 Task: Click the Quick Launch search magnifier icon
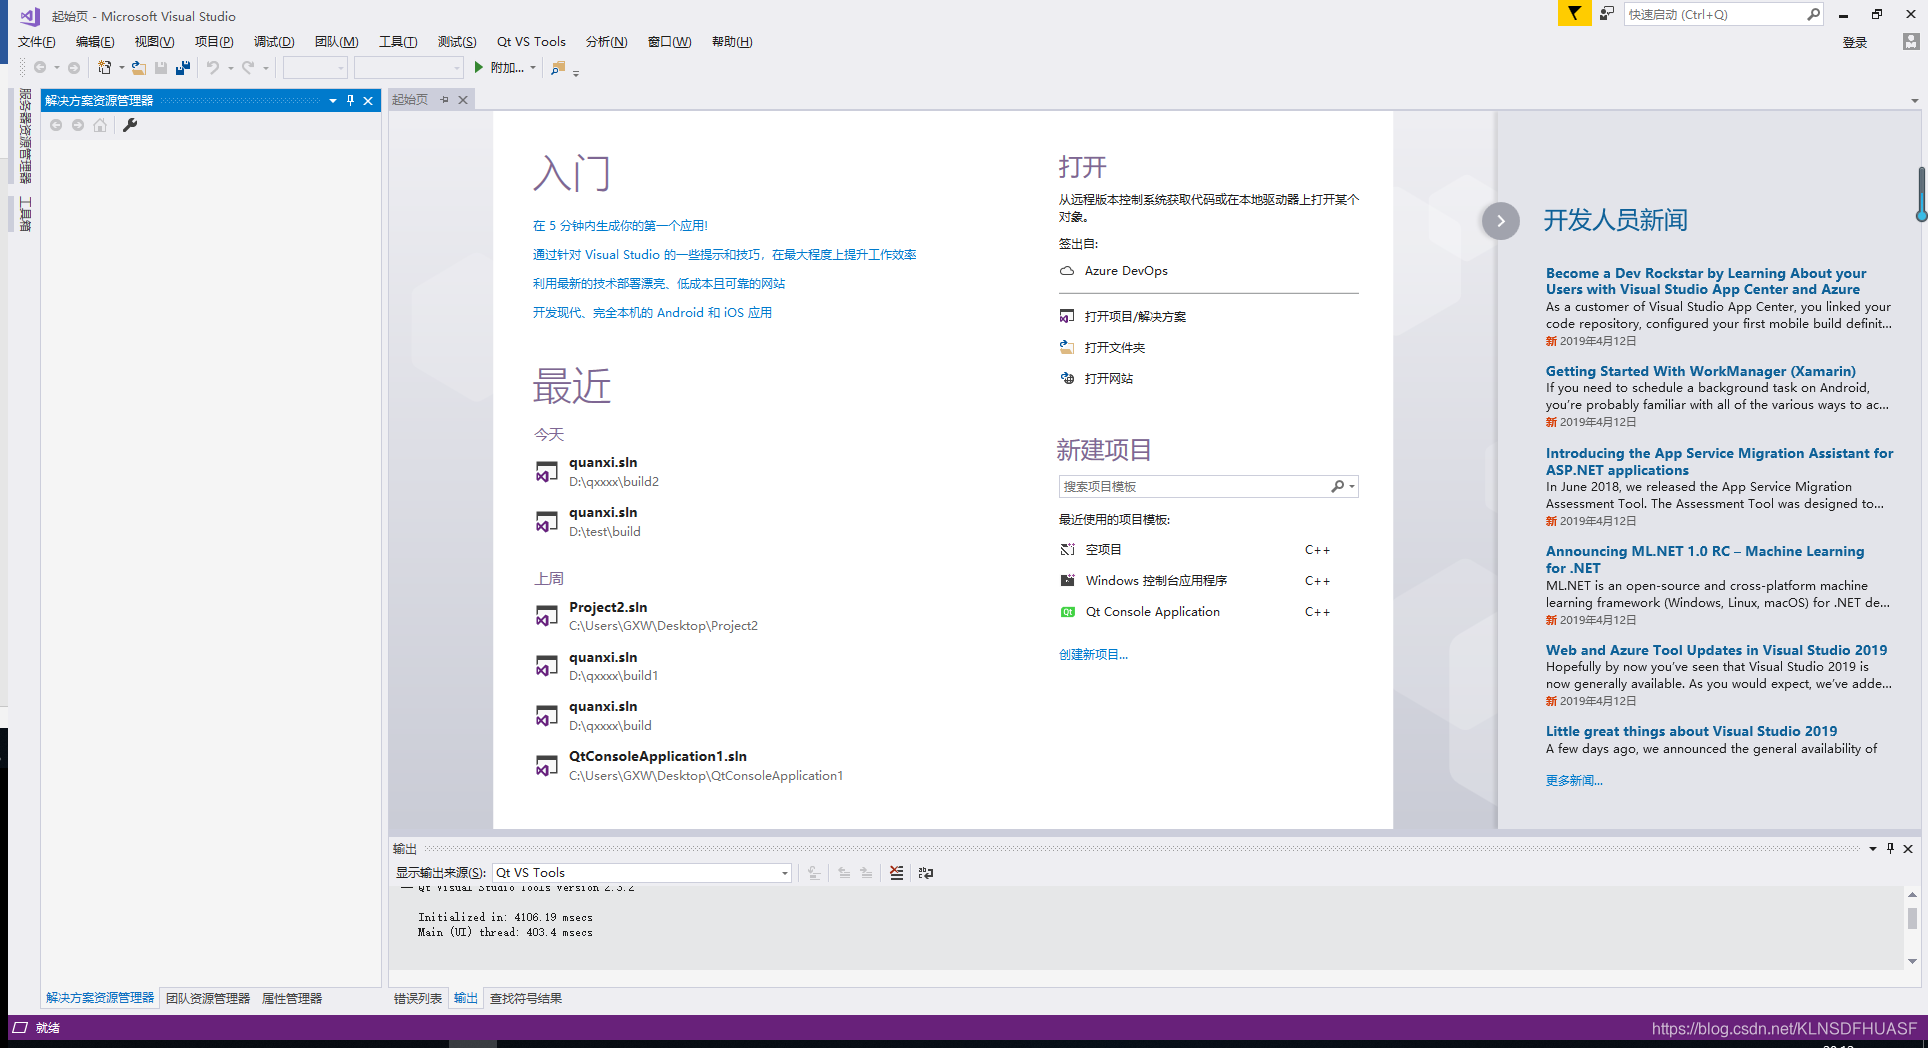(x=1812, y=14)
